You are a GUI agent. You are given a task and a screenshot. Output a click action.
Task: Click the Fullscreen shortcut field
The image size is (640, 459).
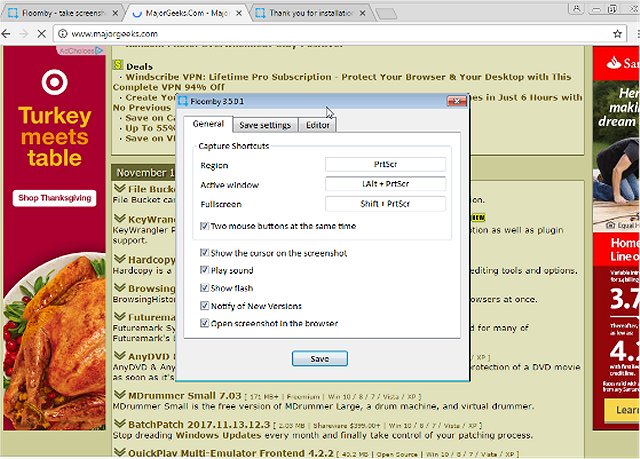tap(385, 203)
